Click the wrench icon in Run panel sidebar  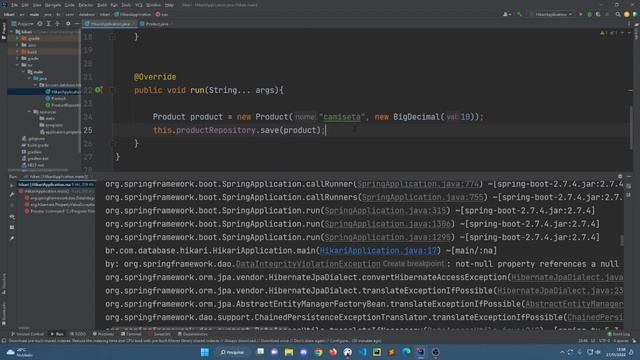click(x=12, y=195)
